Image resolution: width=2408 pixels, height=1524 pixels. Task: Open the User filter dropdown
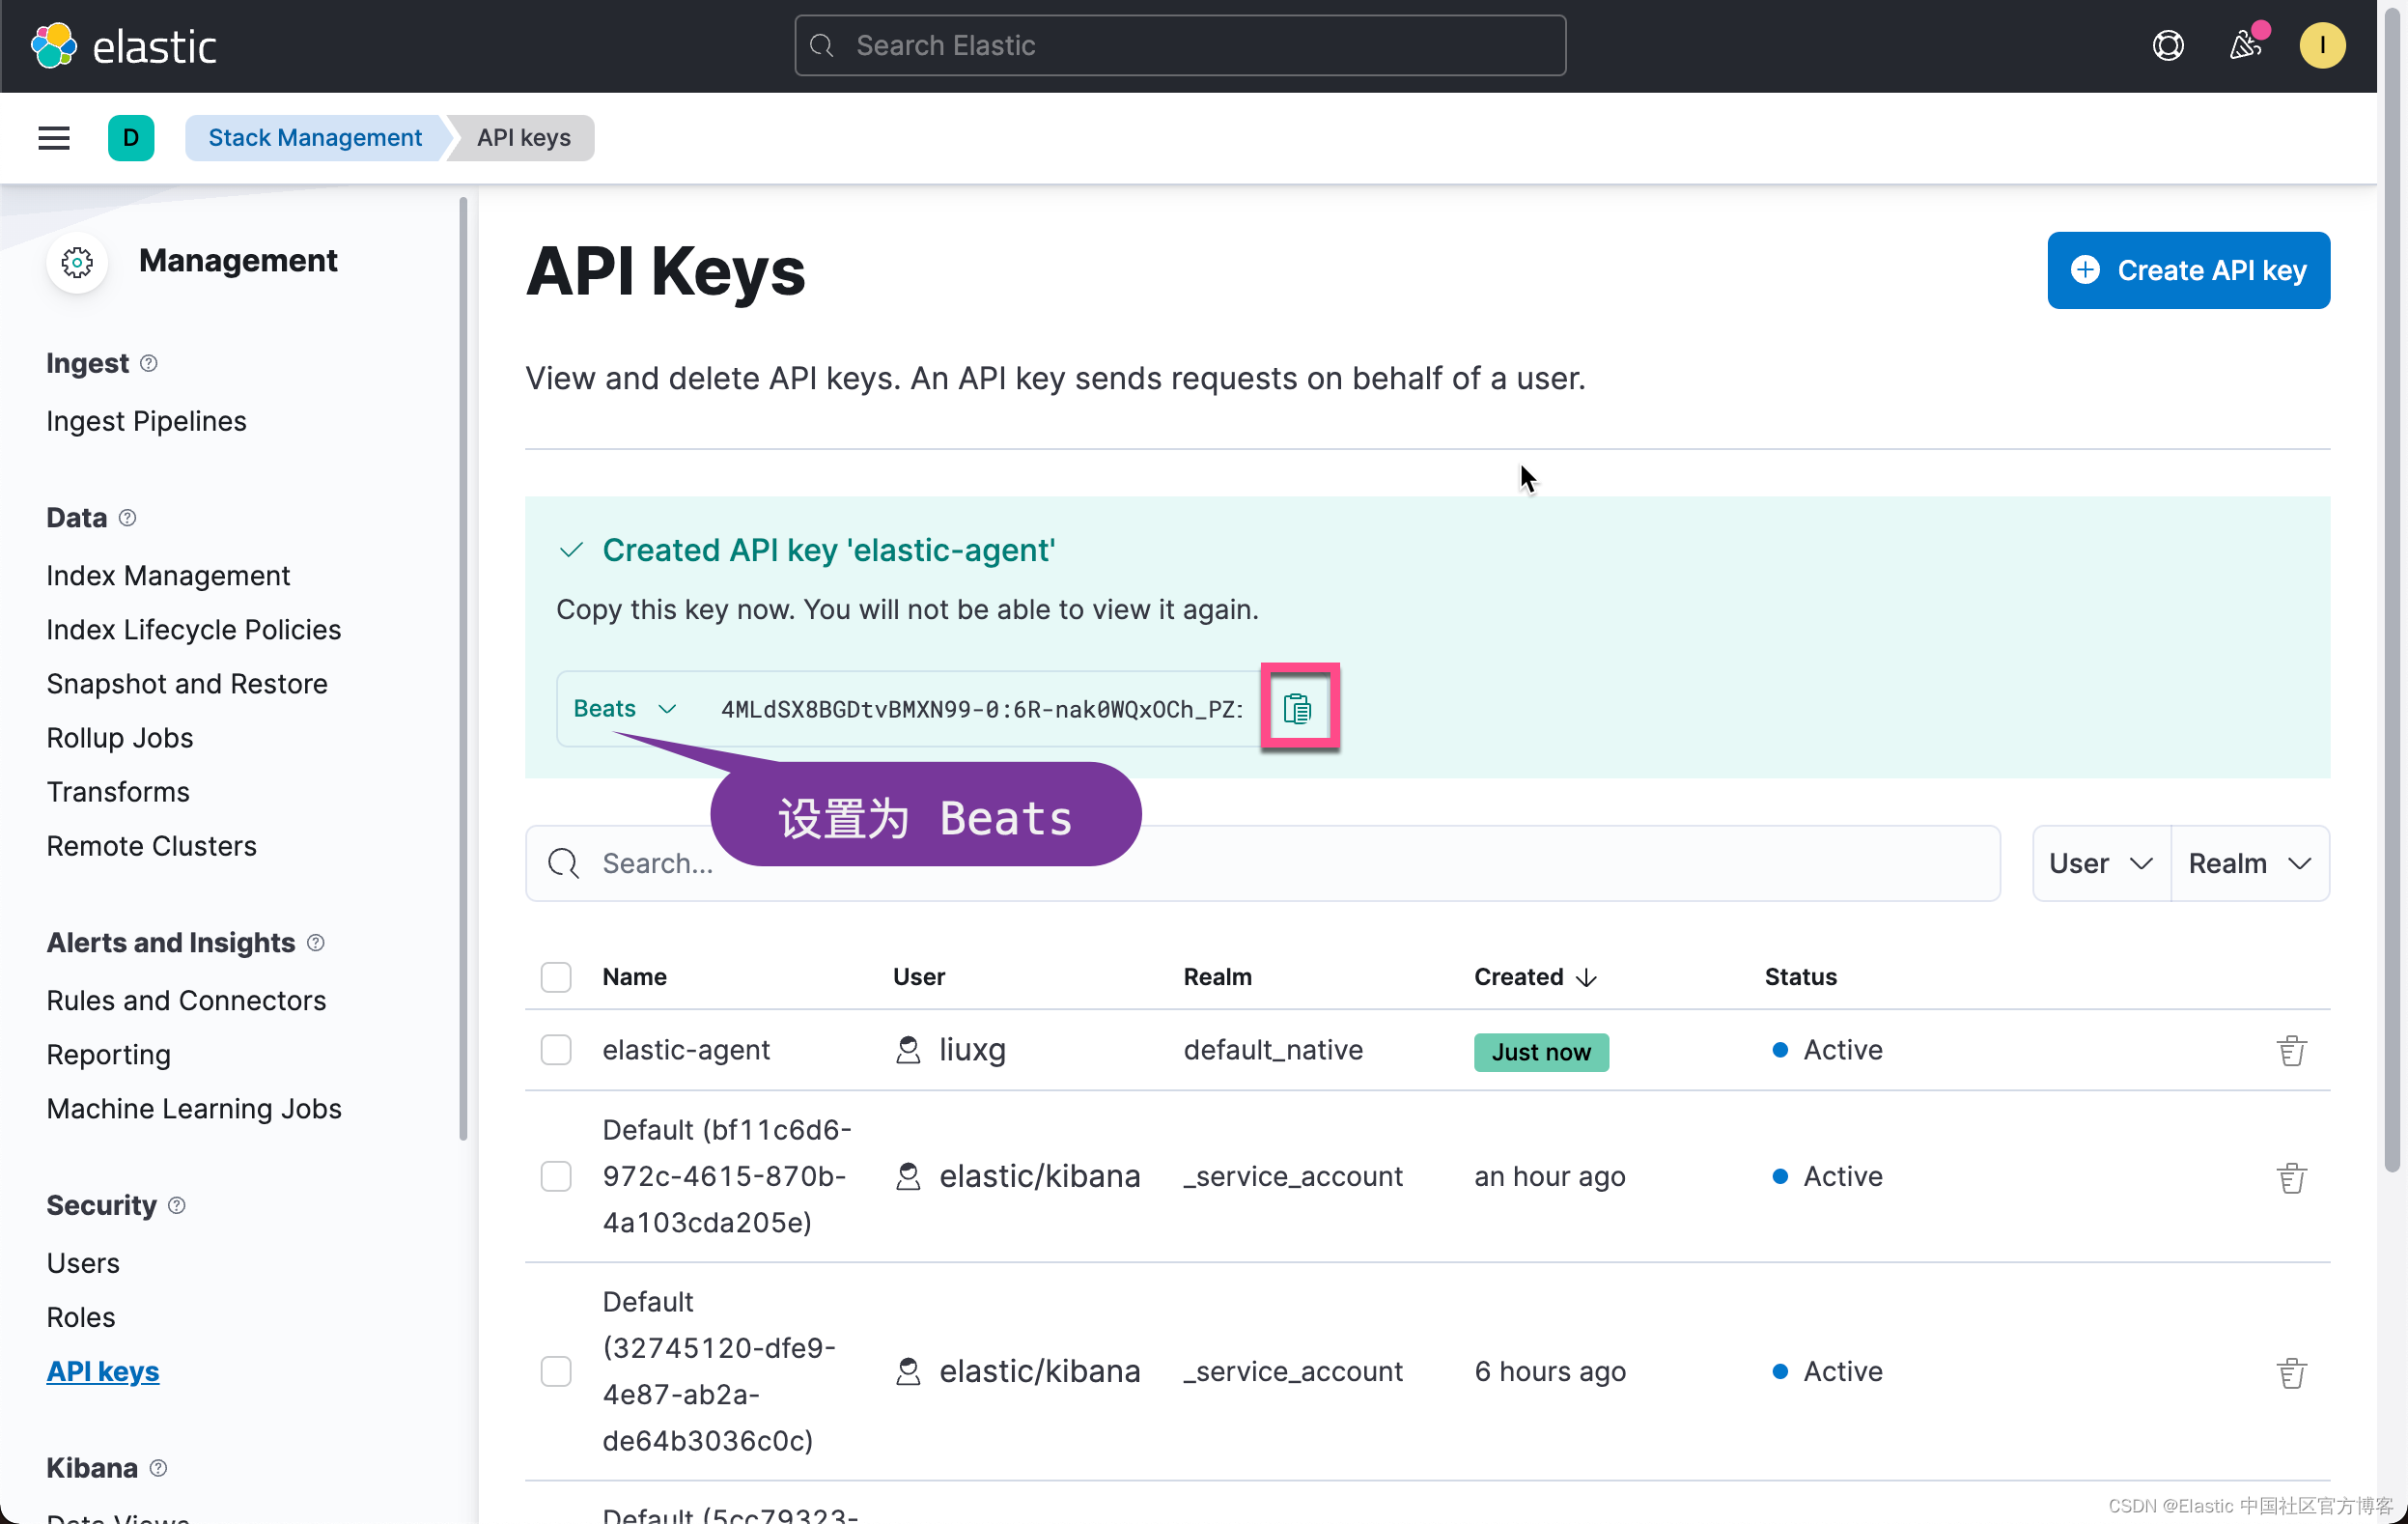click(x=2099, y=863)
